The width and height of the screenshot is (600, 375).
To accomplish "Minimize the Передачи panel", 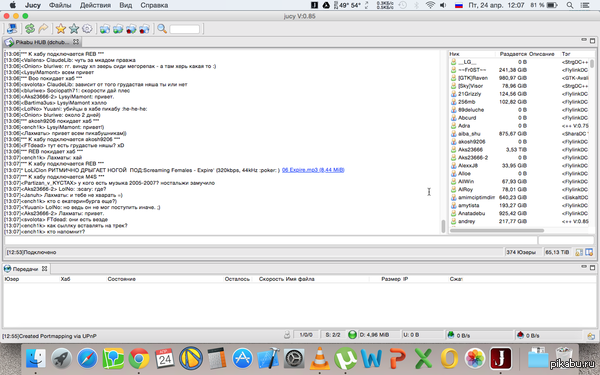I will pyautogui.click(x=584, y=267).
